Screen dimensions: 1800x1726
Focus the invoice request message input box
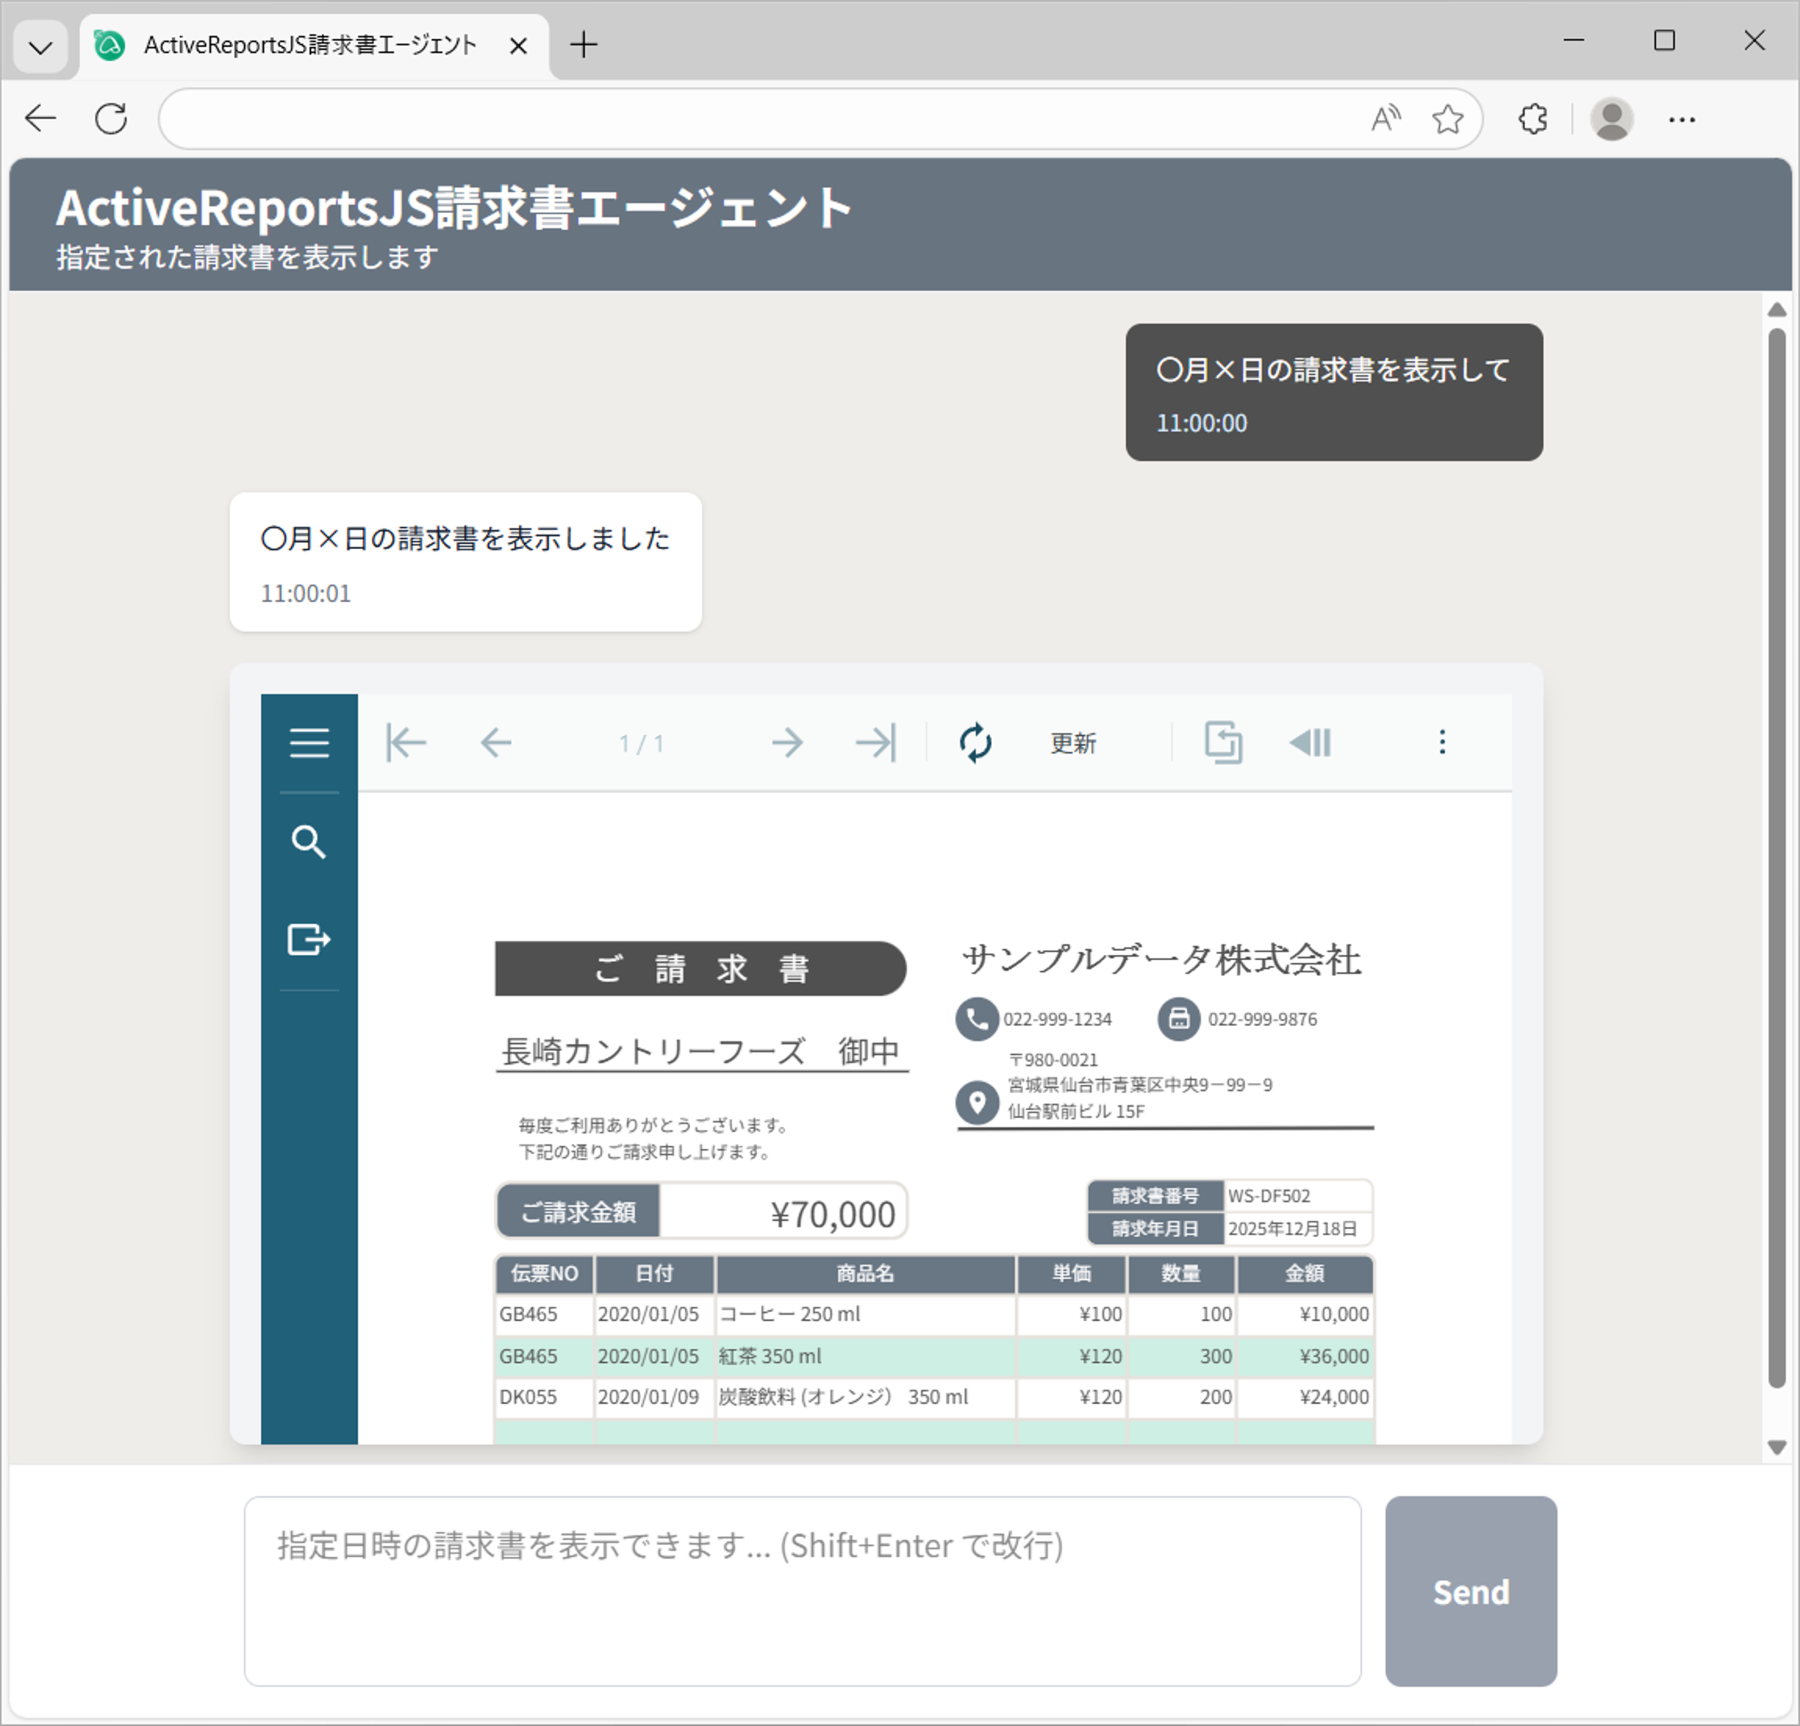(x=803, y=1591)
